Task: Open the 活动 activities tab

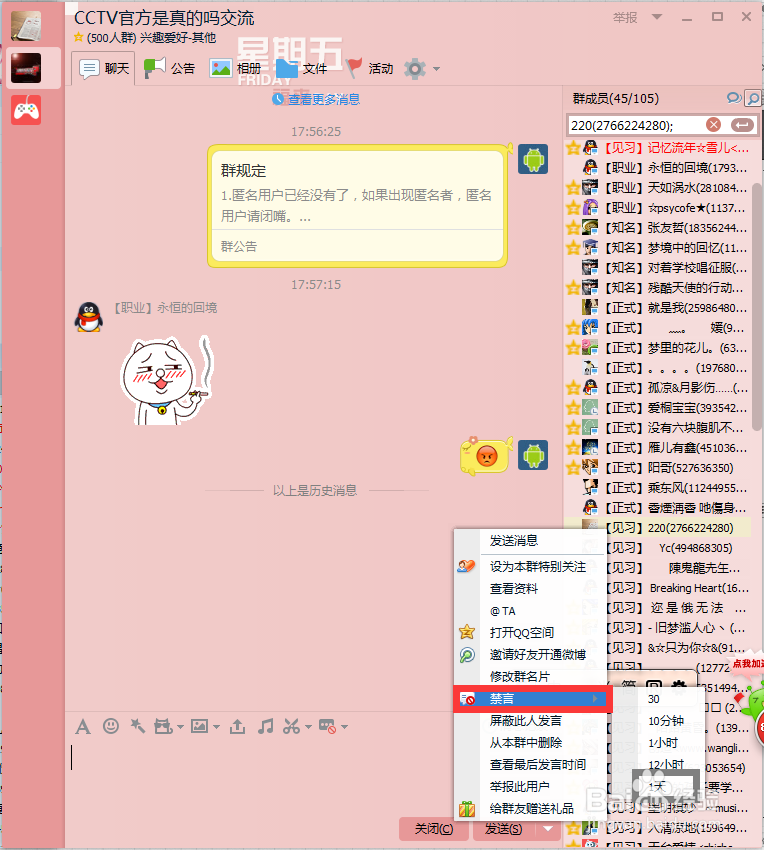Action: pyautogui.click(x=369, y=69)
